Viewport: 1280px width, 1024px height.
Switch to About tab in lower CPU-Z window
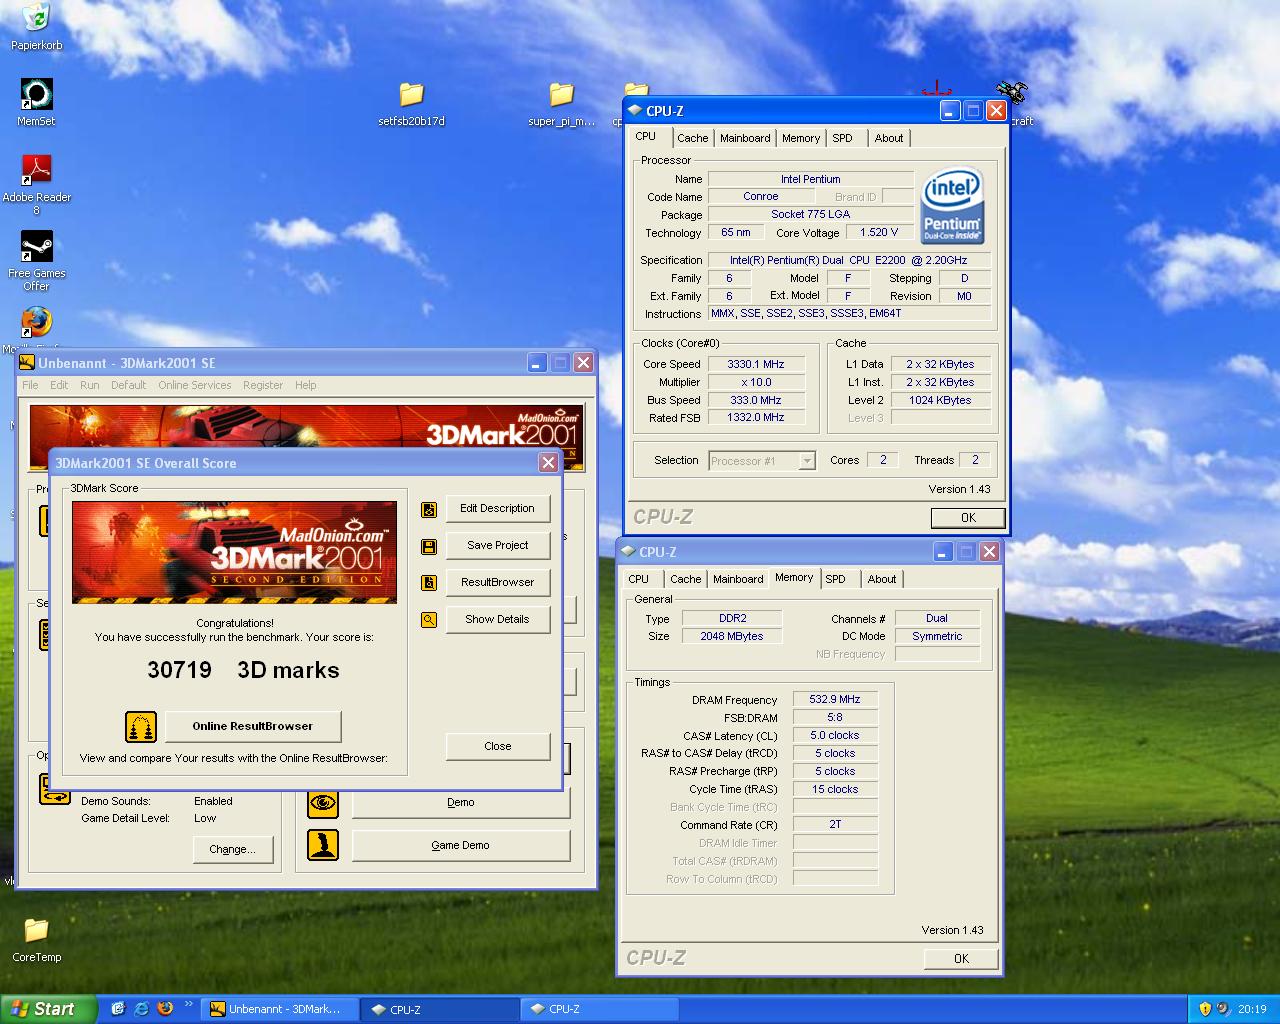881,580
